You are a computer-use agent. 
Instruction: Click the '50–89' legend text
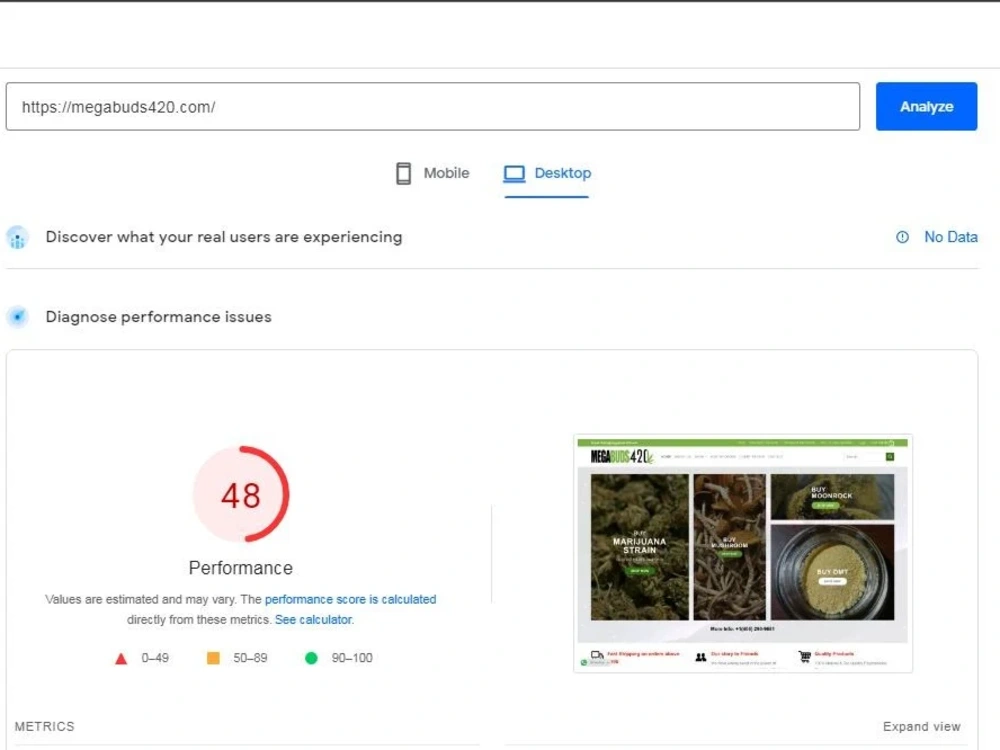(x=250, y=658)
